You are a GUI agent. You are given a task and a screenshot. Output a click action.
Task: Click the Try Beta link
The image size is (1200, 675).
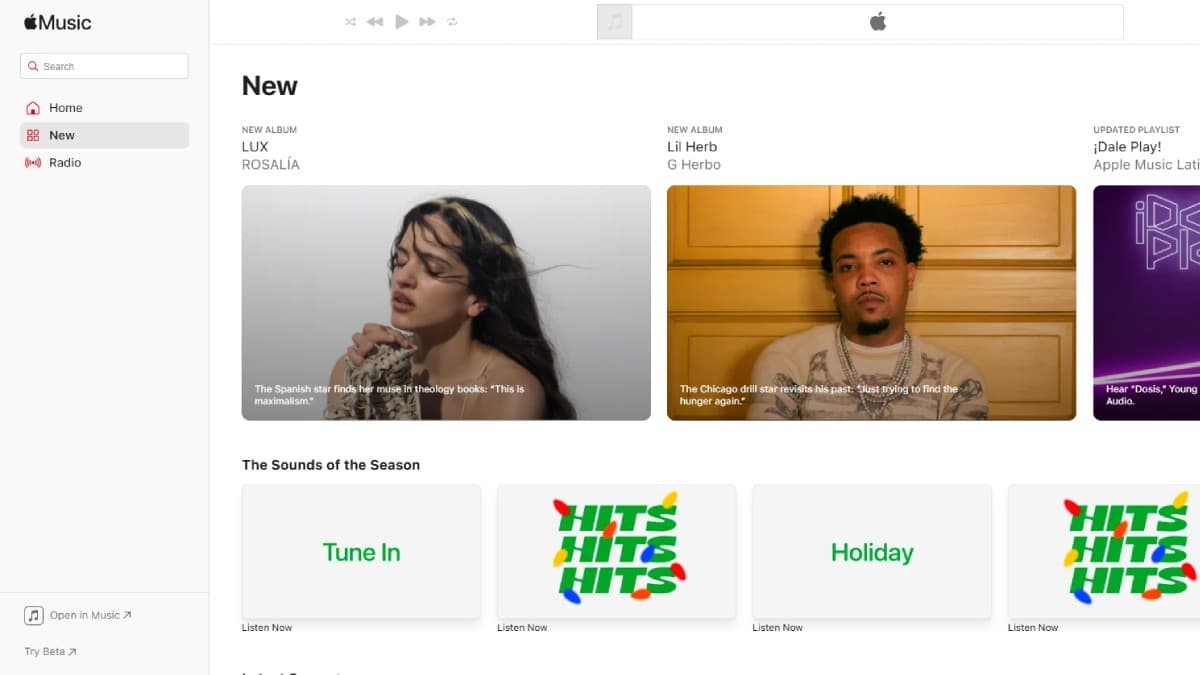48,651
